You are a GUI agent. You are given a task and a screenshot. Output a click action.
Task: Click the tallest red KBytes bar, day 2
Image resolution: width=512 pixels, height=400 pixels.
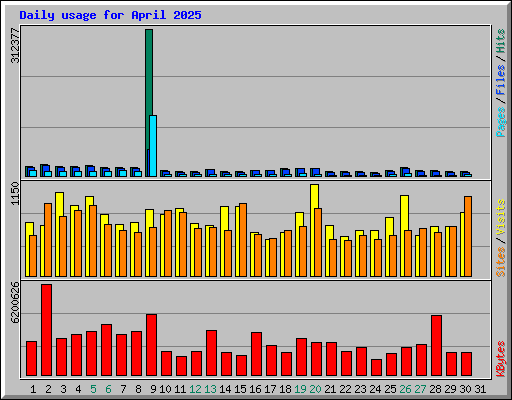click(46, 330)
